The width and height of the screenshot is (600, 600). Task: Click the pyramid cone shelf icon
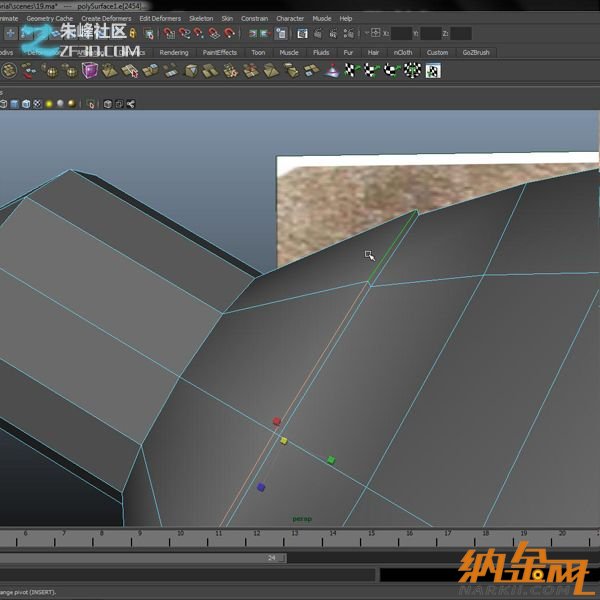[334, 70]
